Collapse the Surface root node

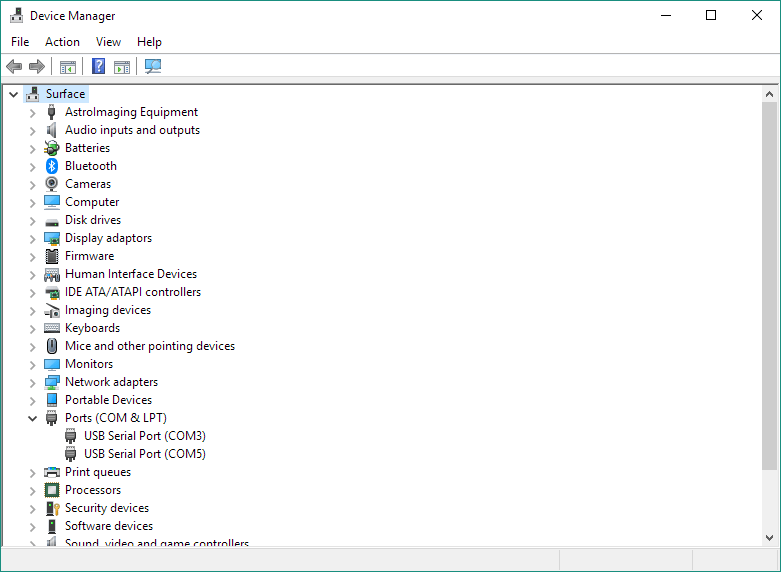pyautogui.click(x=13, y=94)
